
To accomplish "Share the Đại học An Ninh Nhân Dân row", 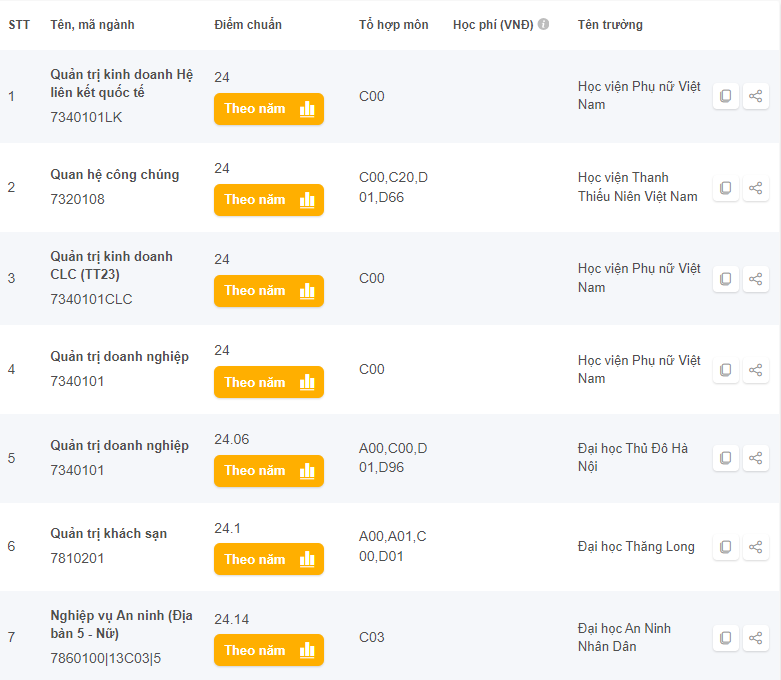I will [x=756, y=638].
